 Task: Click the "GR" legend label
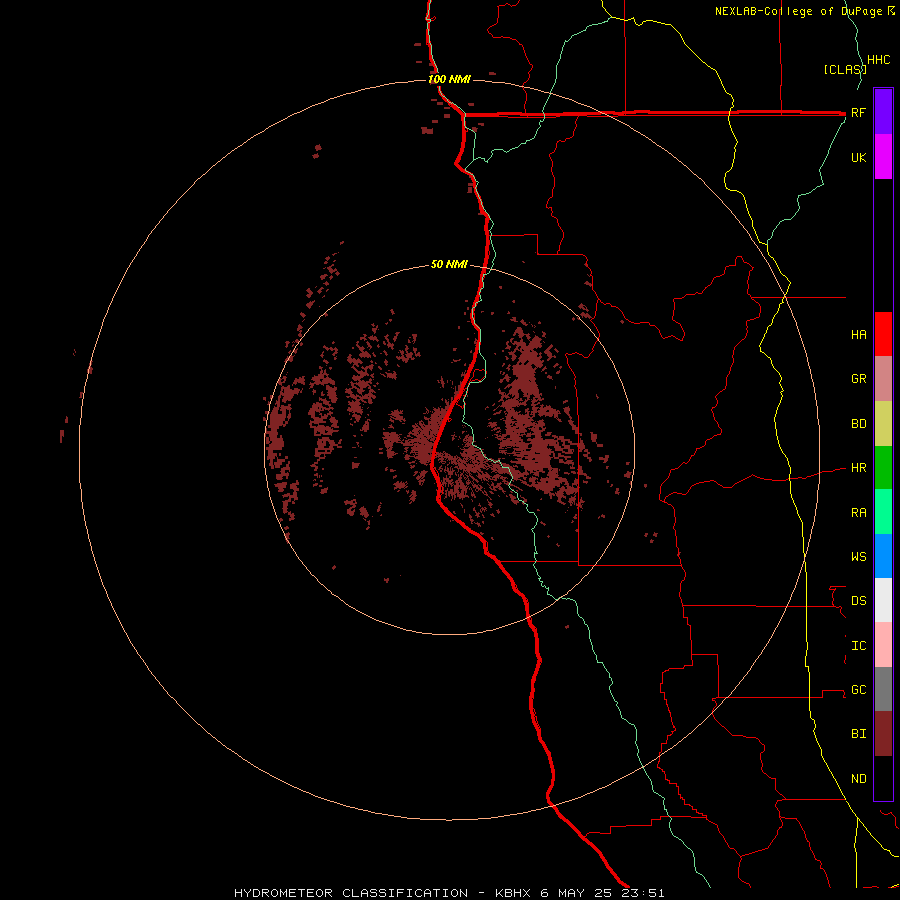pos(858,379)
